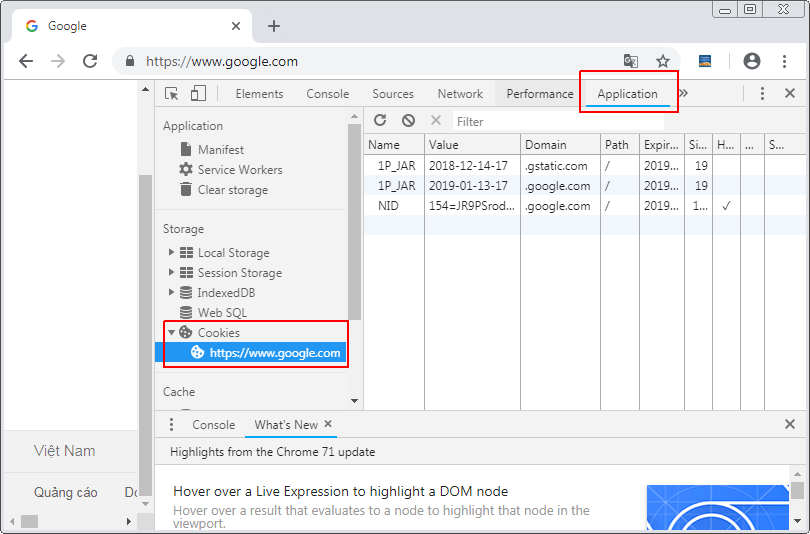Viewport: 810px width, 534px height.
Task: Toggle the device toolbar icon
Action: tap(198, 93)
